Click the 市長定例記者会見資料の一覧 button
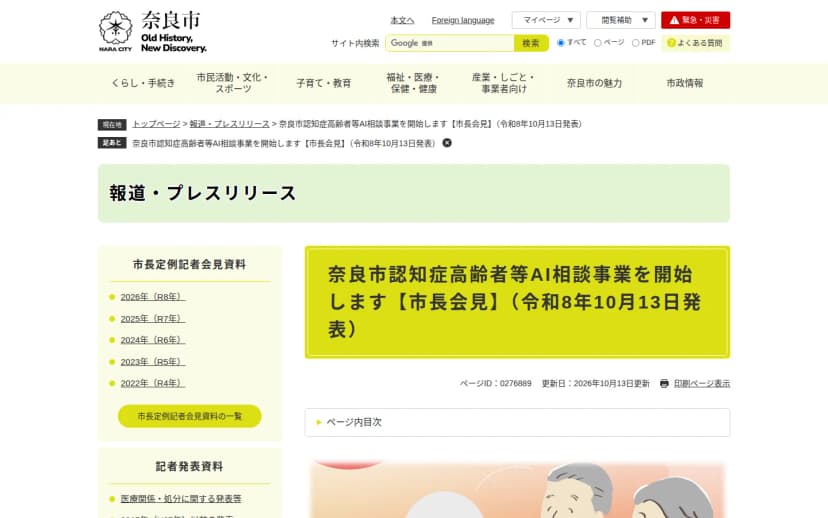The image size is (828, 518). [190, 416]
